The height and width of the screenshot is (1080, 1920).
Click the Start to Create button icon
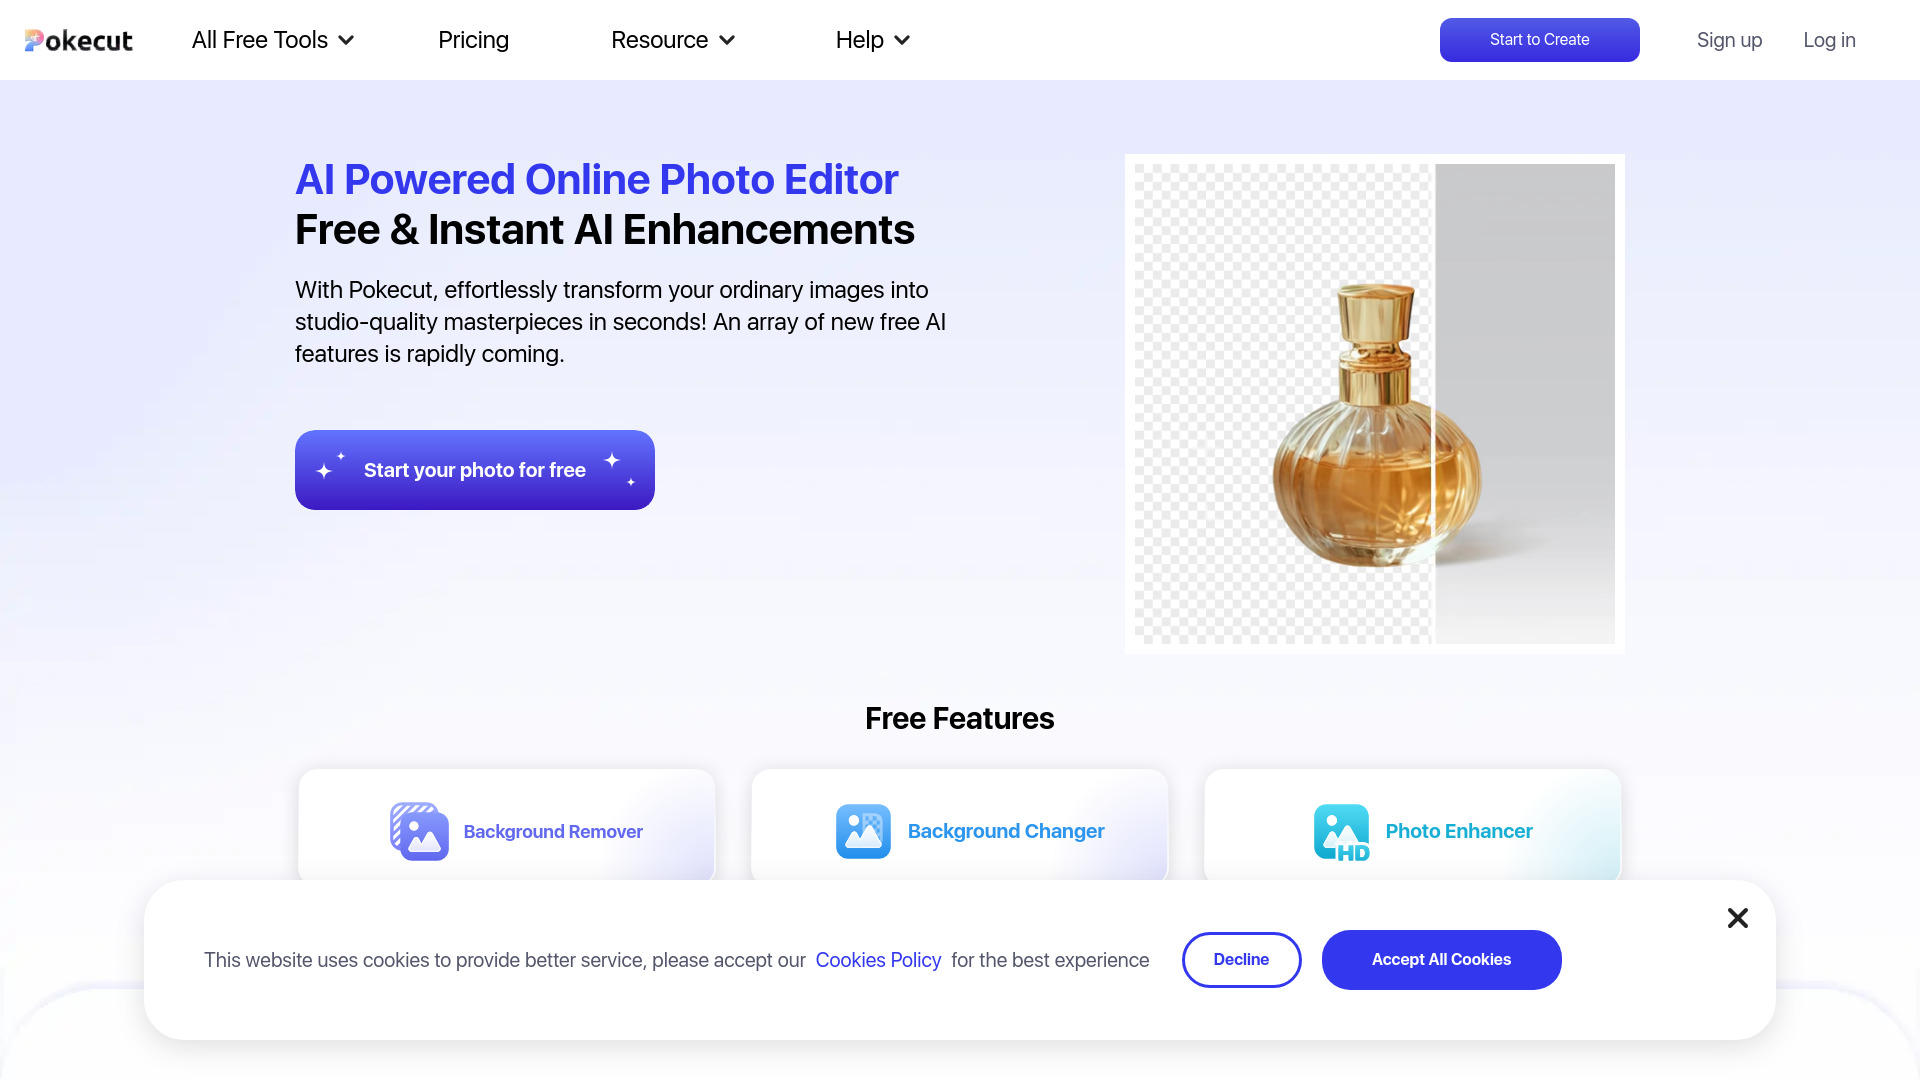coord(1539,40)
